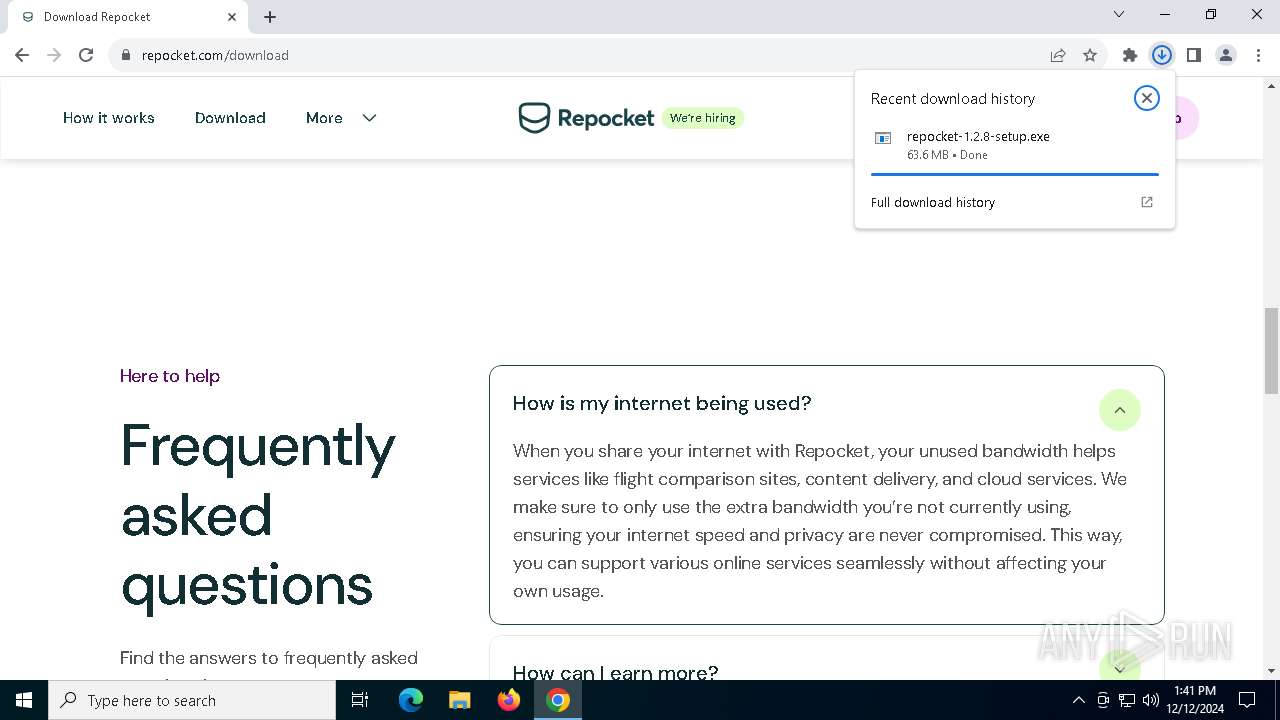The width and height of the screenshot is (1280, 720).
Task: Open repocket-1.2.8-setup.exe download entry
Action: coord(1014,145)
